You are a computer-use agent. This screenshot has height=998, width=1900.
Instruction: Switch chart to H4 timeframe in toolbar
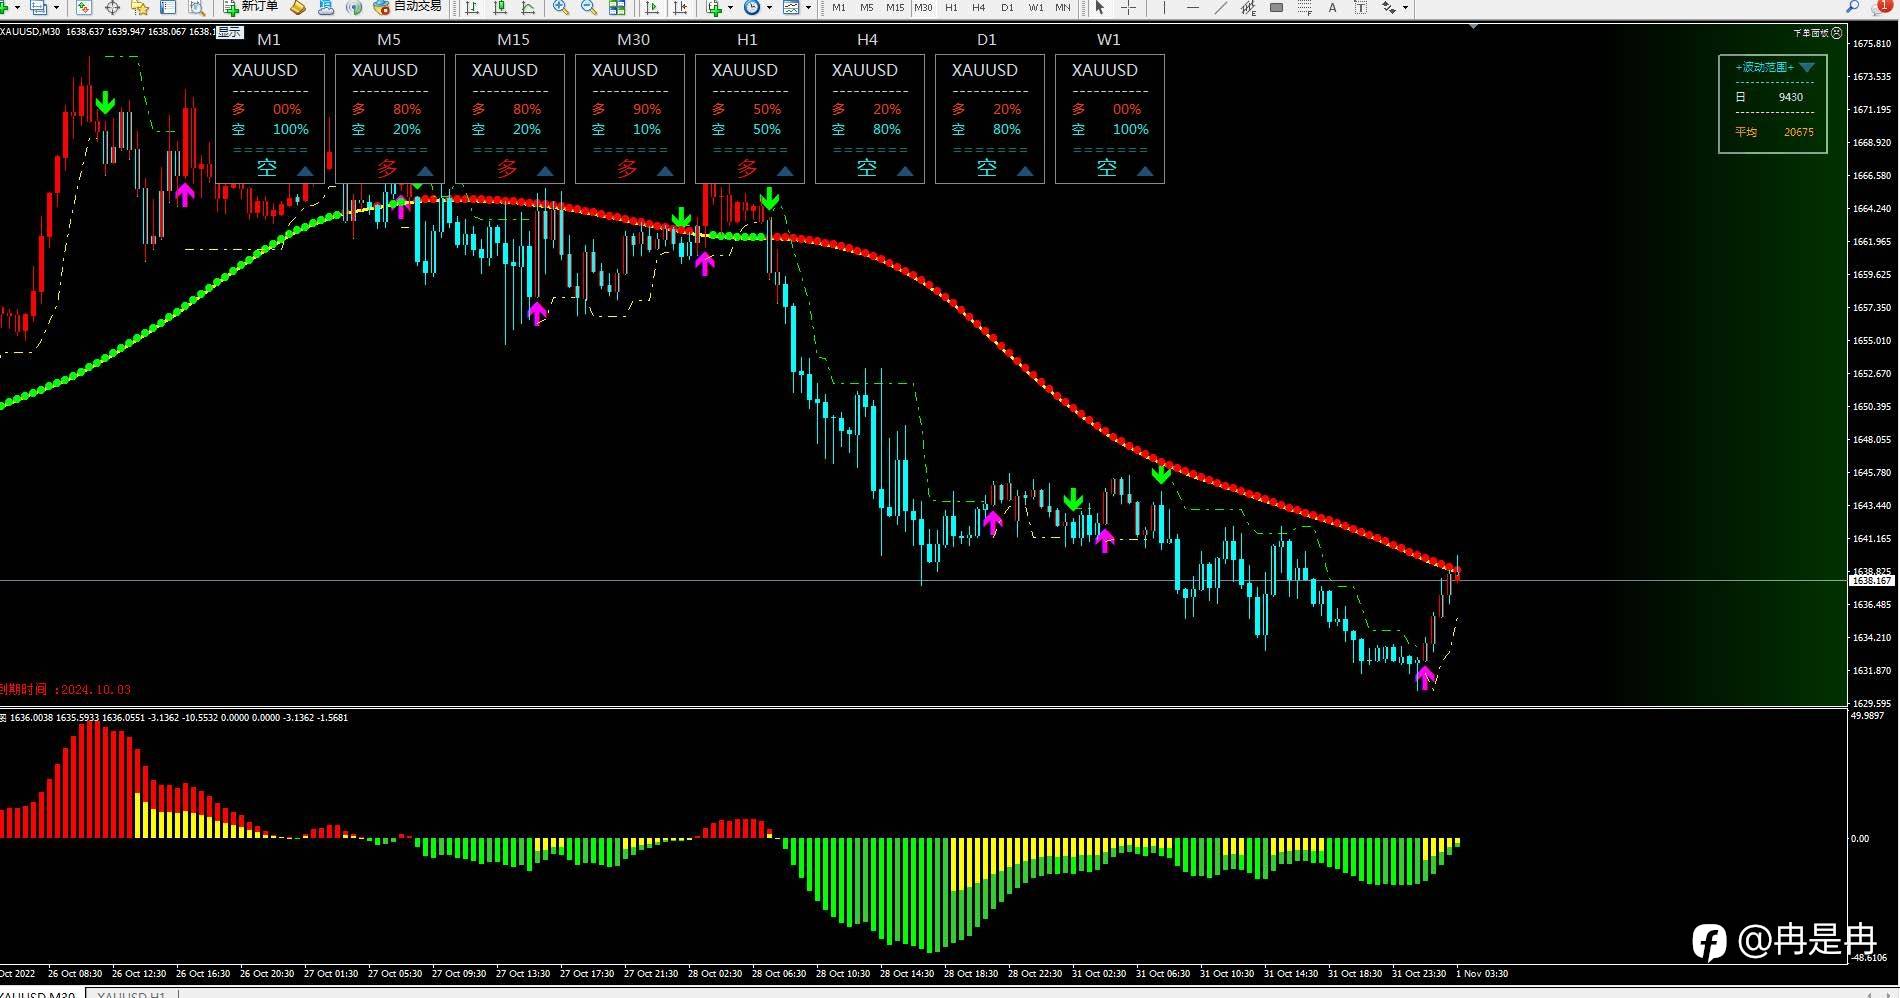[x=978, y=7]
